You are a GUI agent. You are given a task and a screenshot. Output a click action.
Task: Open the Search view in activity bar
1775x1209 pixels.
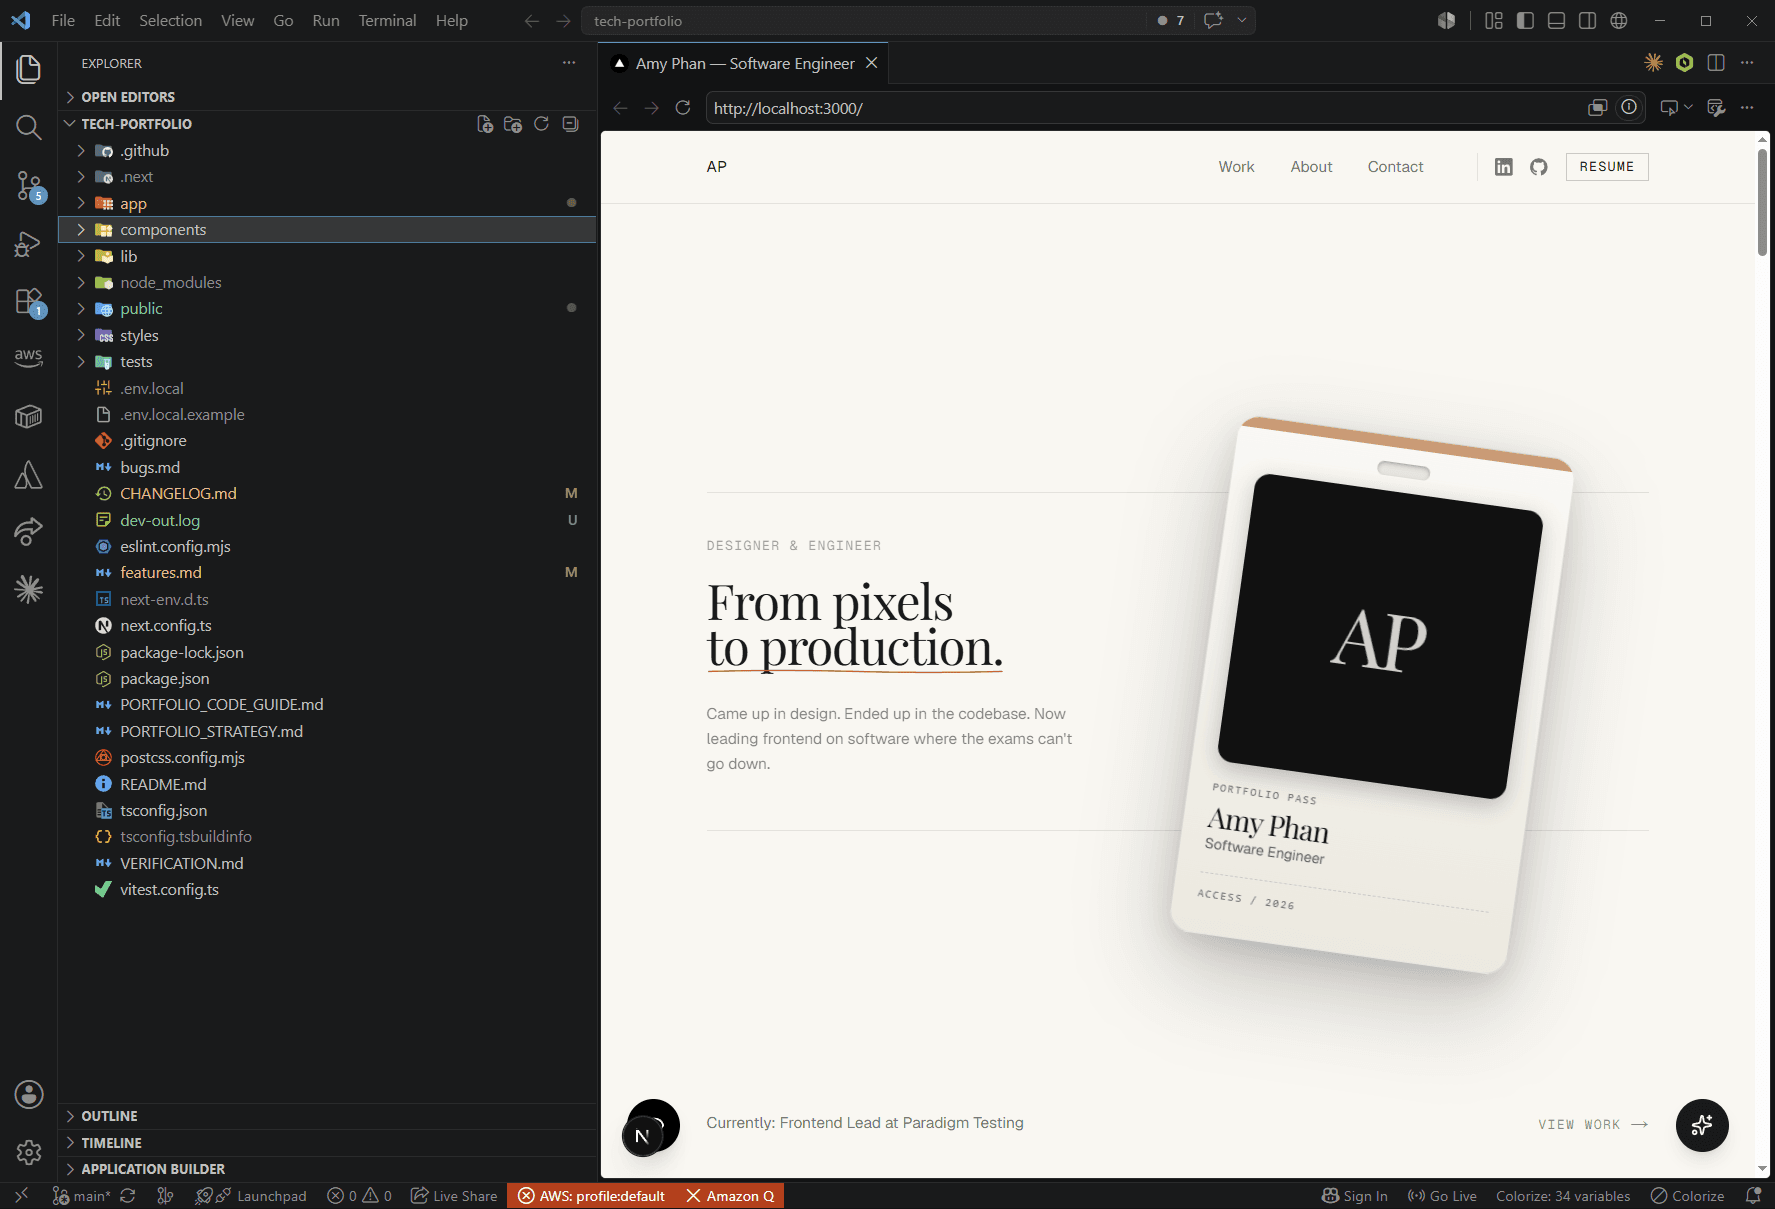click(x=28, y=127)
